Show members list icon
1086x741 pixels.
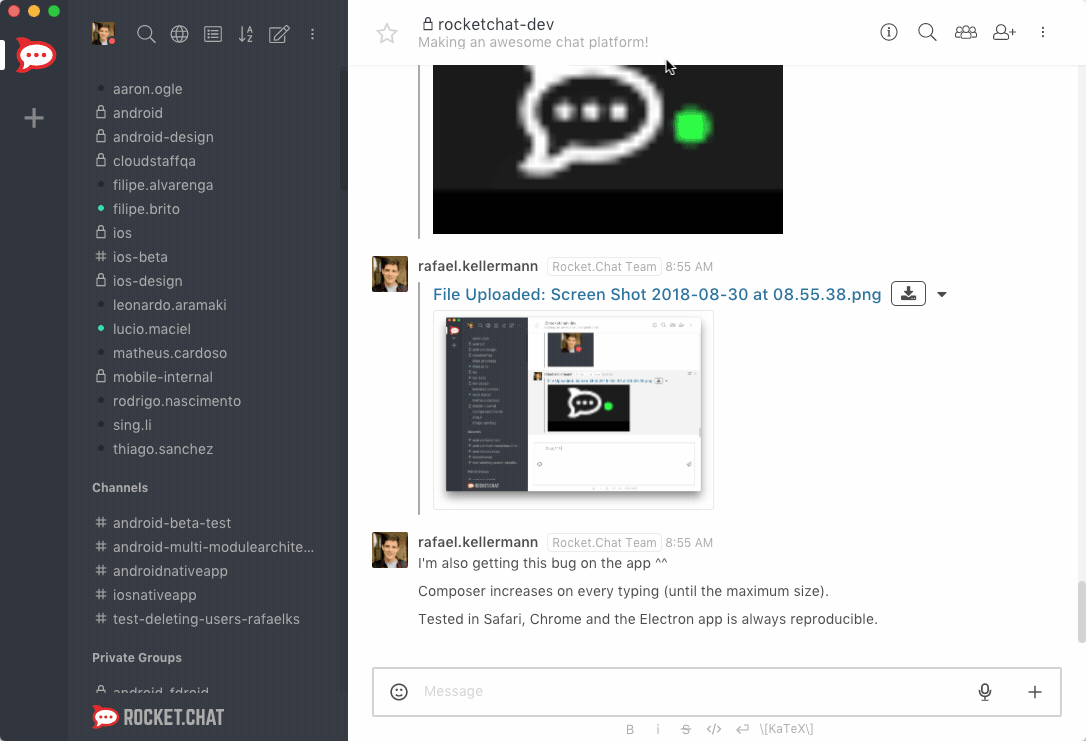point(965,32)
